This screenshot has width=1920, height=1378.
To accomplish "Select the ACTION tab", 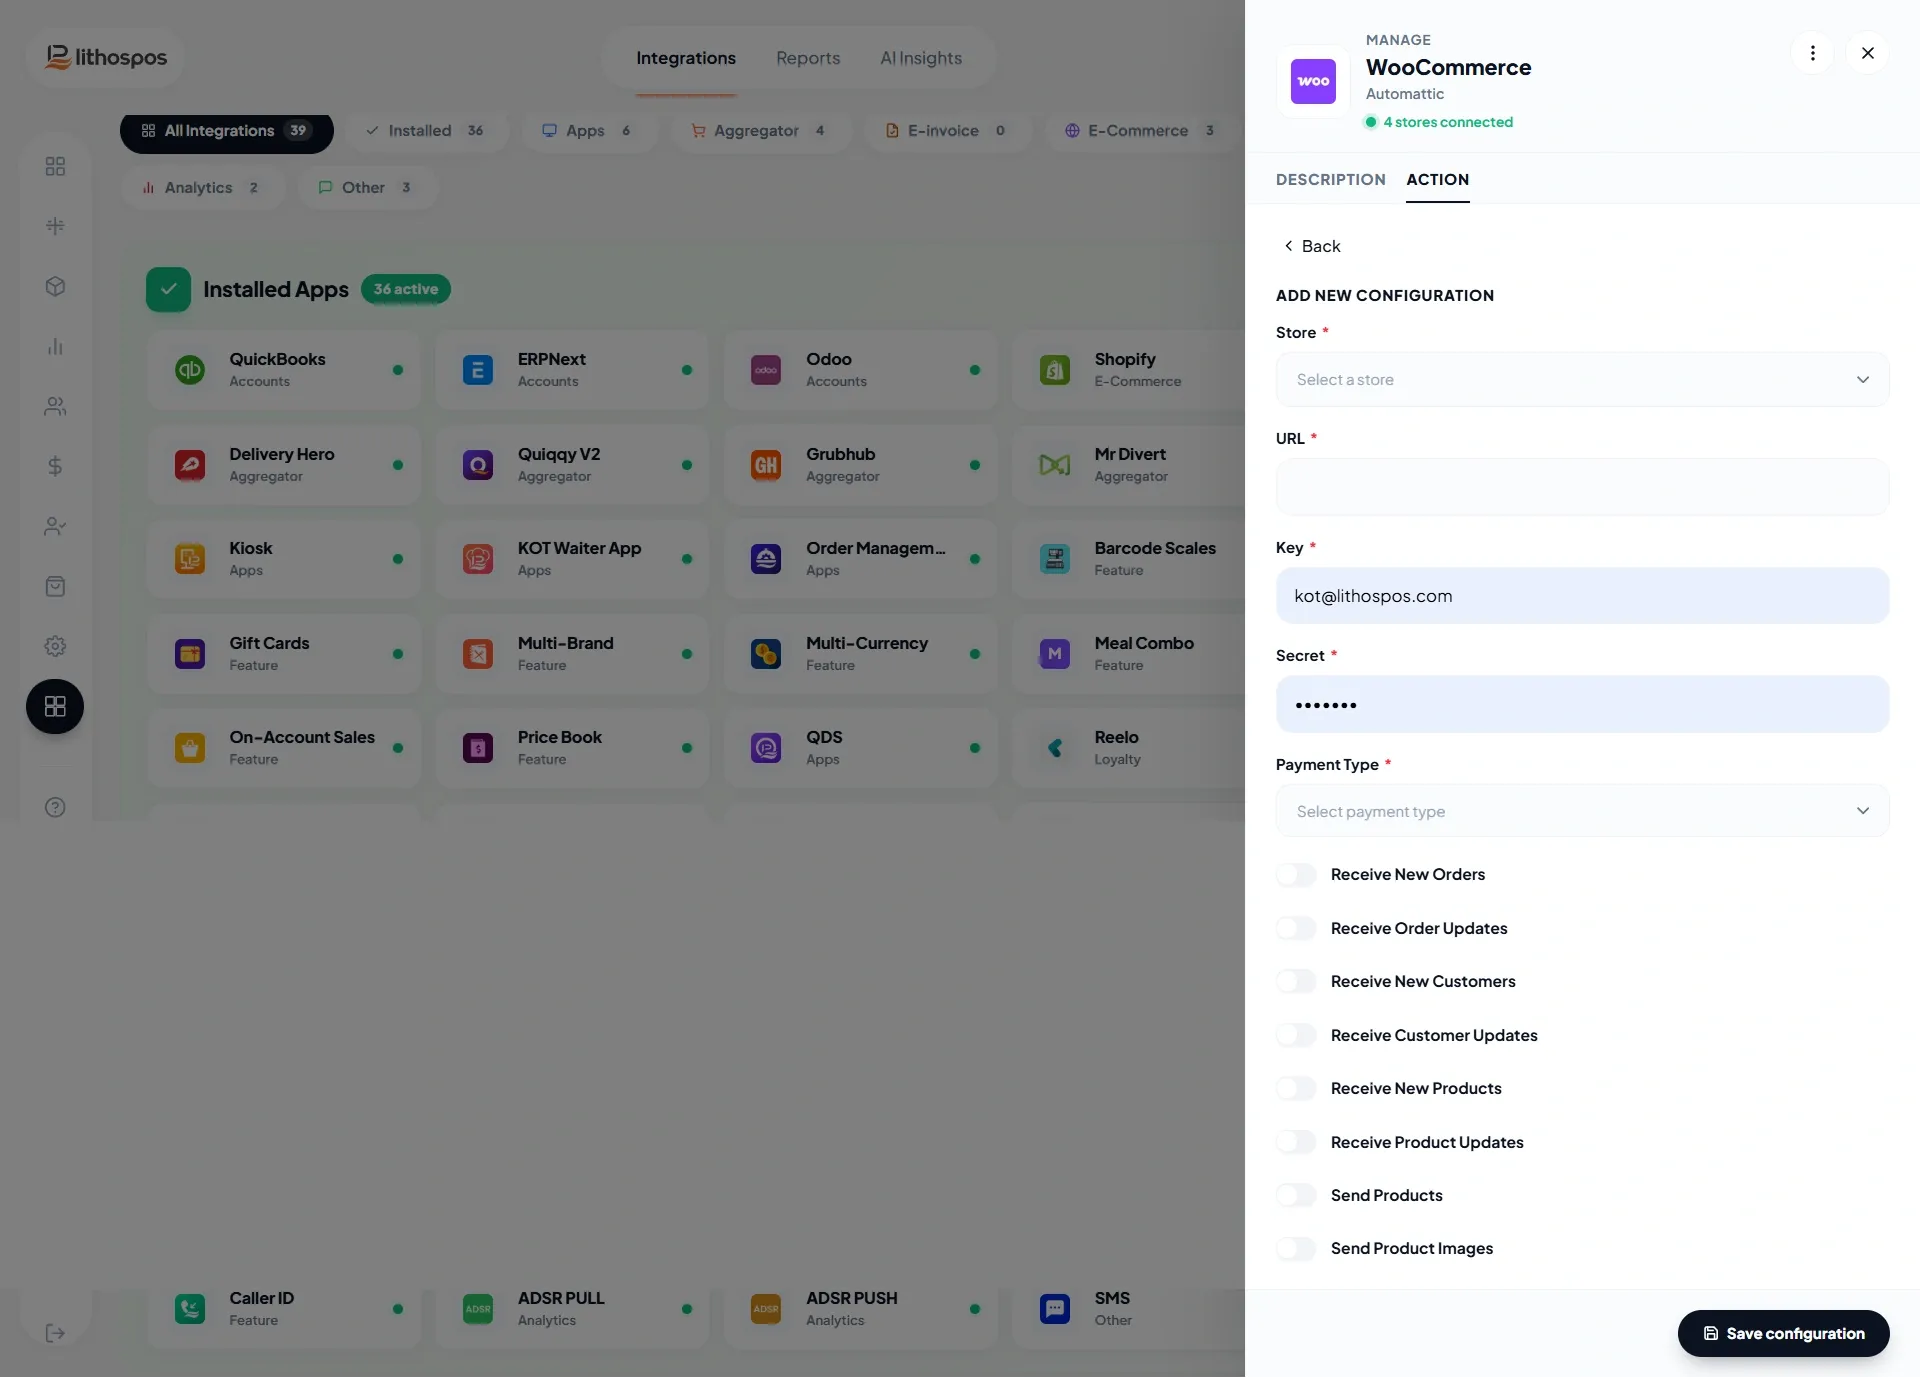I will tap(1437, 180).
